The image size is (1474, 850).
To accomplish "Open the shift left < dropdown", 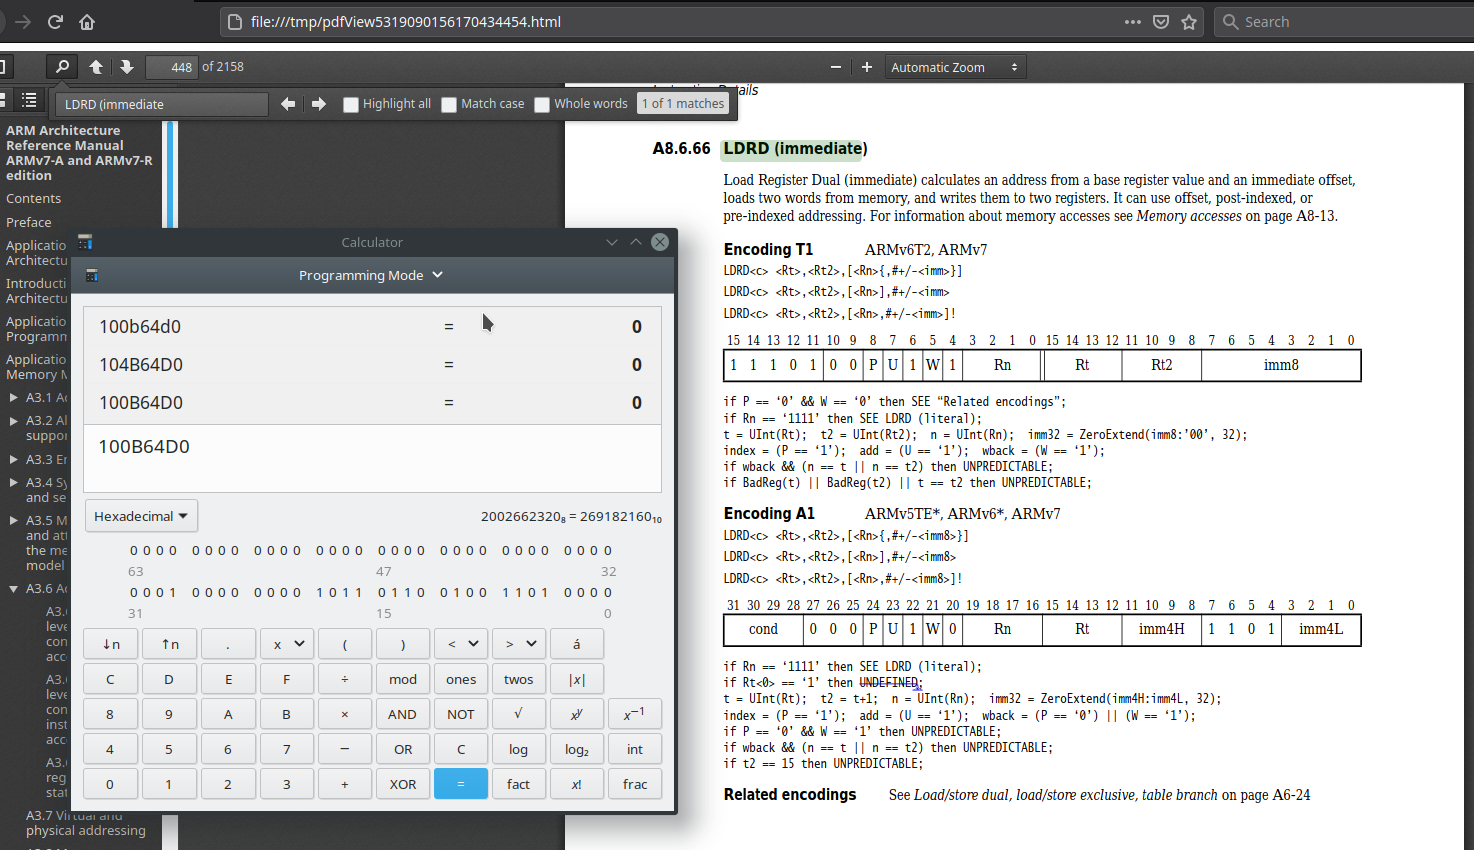I will pyautogui.click(x=461, y=644).
